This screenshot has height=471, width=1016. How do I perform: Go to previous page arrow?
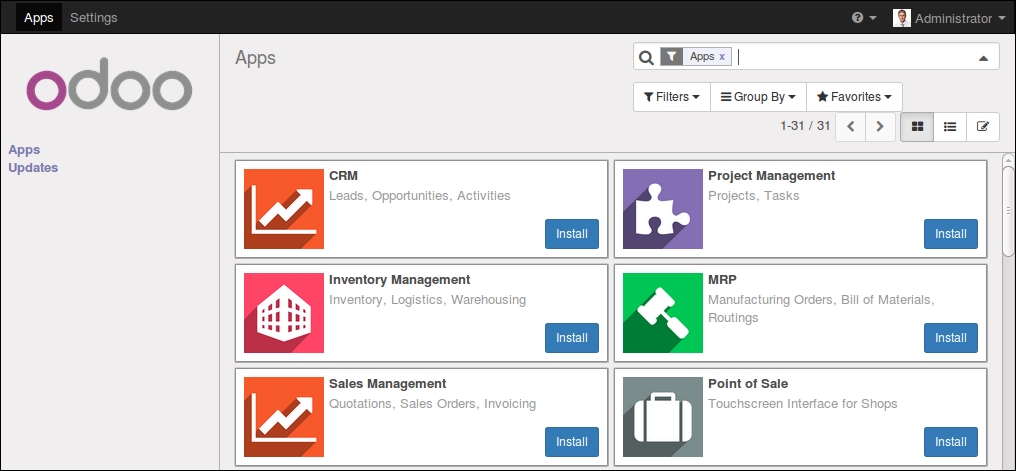coord(851,127)
